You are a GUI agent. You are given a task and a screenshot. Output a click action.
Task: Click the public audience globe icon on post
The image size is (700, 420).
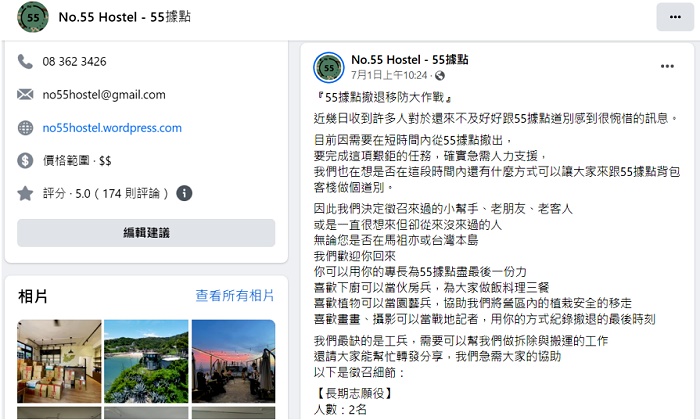(440, 75)
